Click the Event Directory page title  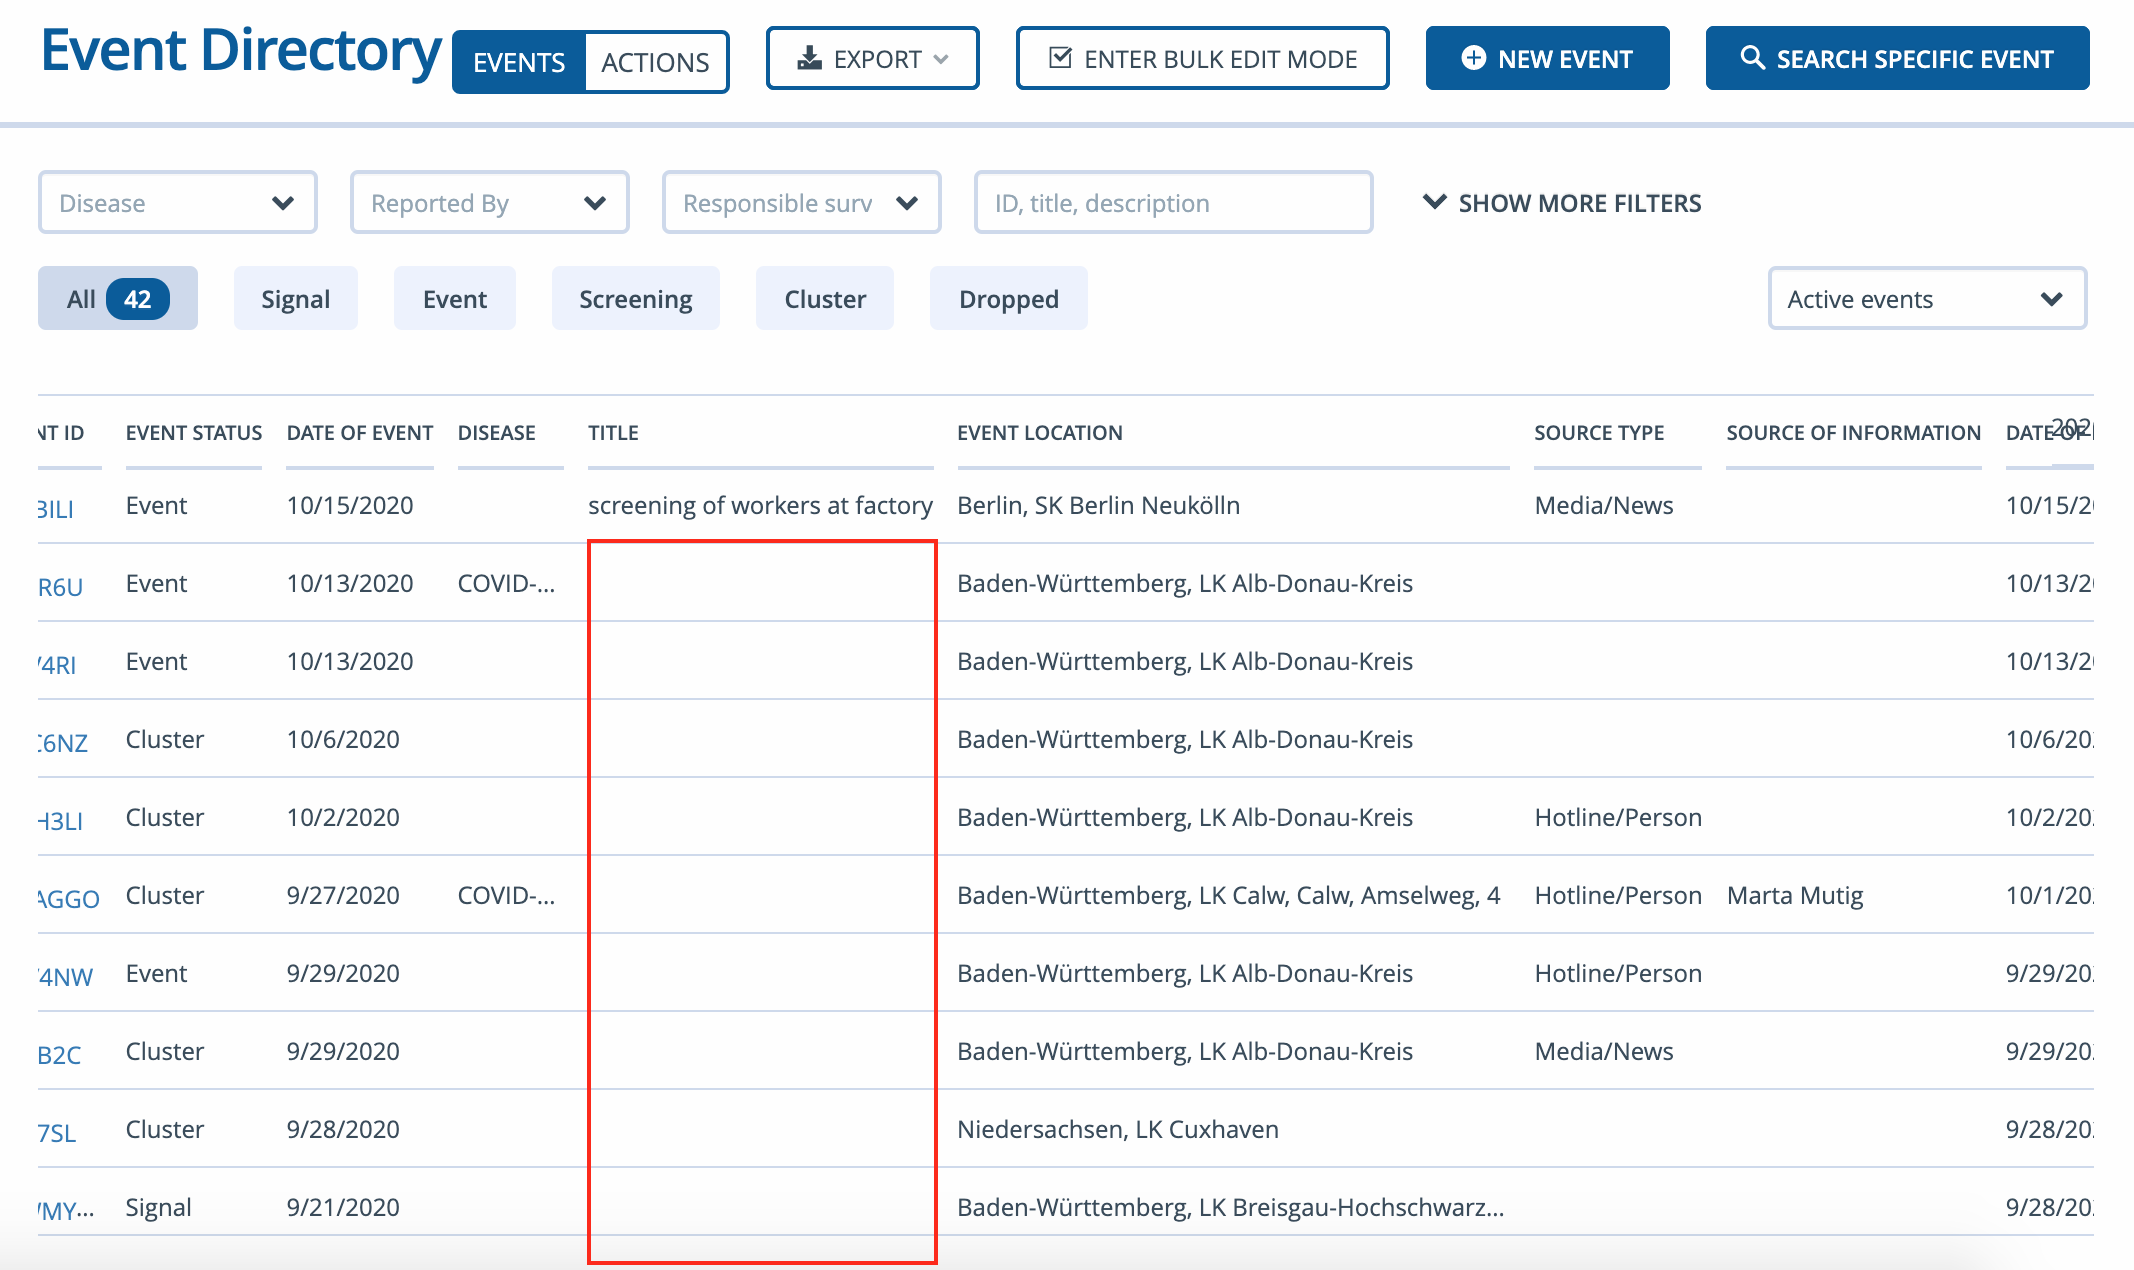(241, 50)
